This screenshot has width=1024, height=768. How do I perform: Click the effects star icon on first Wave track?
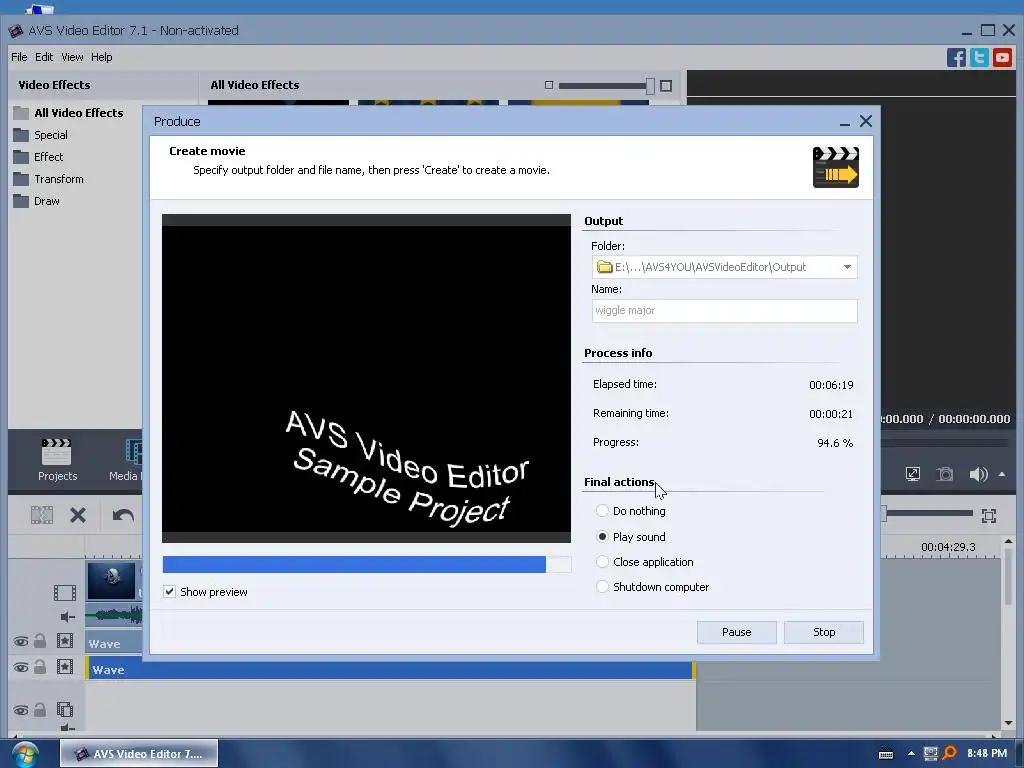[x=65, y=641]
